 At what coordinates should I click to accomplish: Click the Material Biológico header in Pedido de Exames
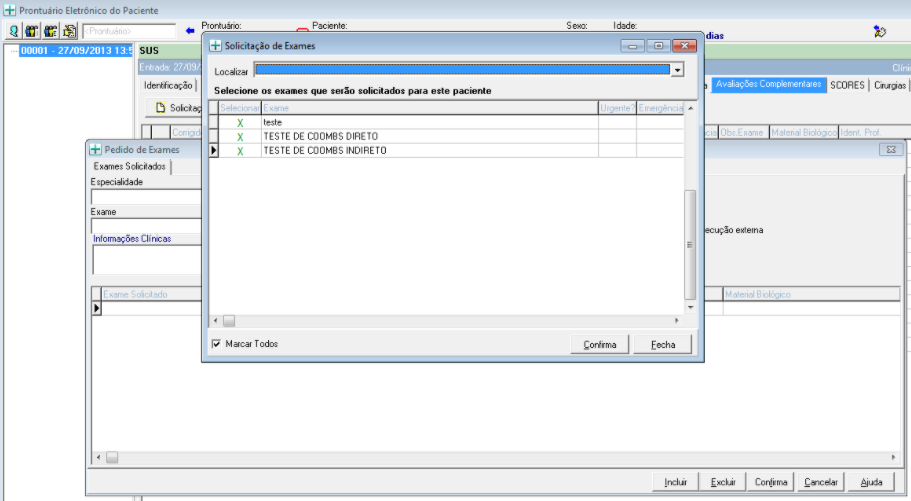pyautogui.click(x=811, y=295)
